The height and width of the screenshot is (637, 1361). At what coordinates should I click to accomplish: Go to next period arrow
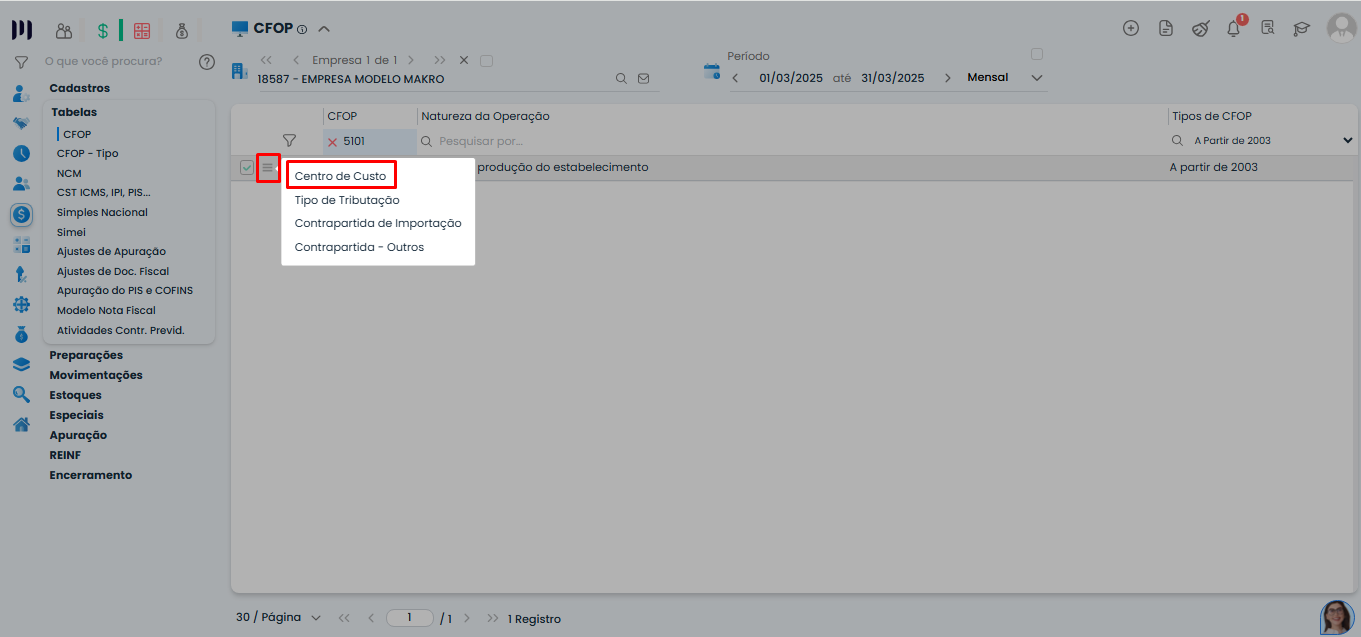948,78
